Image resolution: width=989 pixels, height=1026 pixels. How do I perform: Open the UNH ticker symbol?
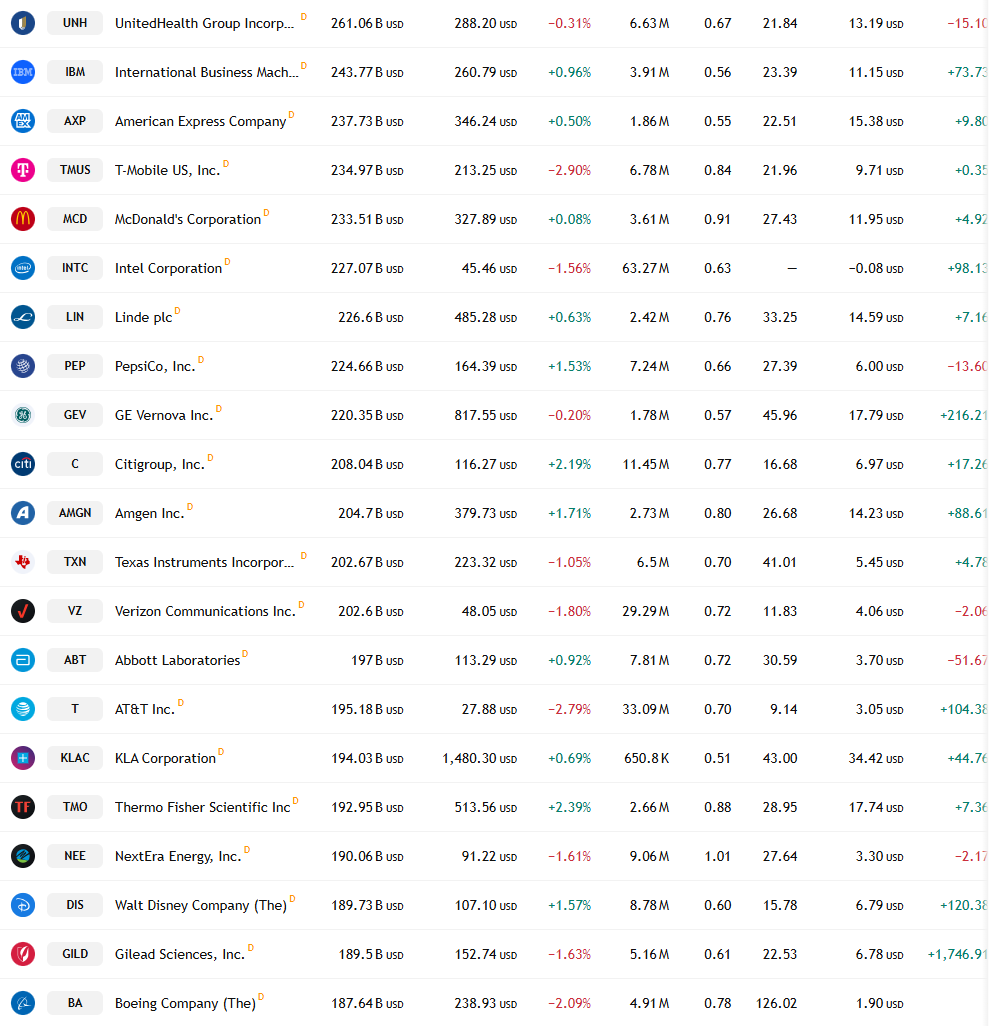point(75,23)
